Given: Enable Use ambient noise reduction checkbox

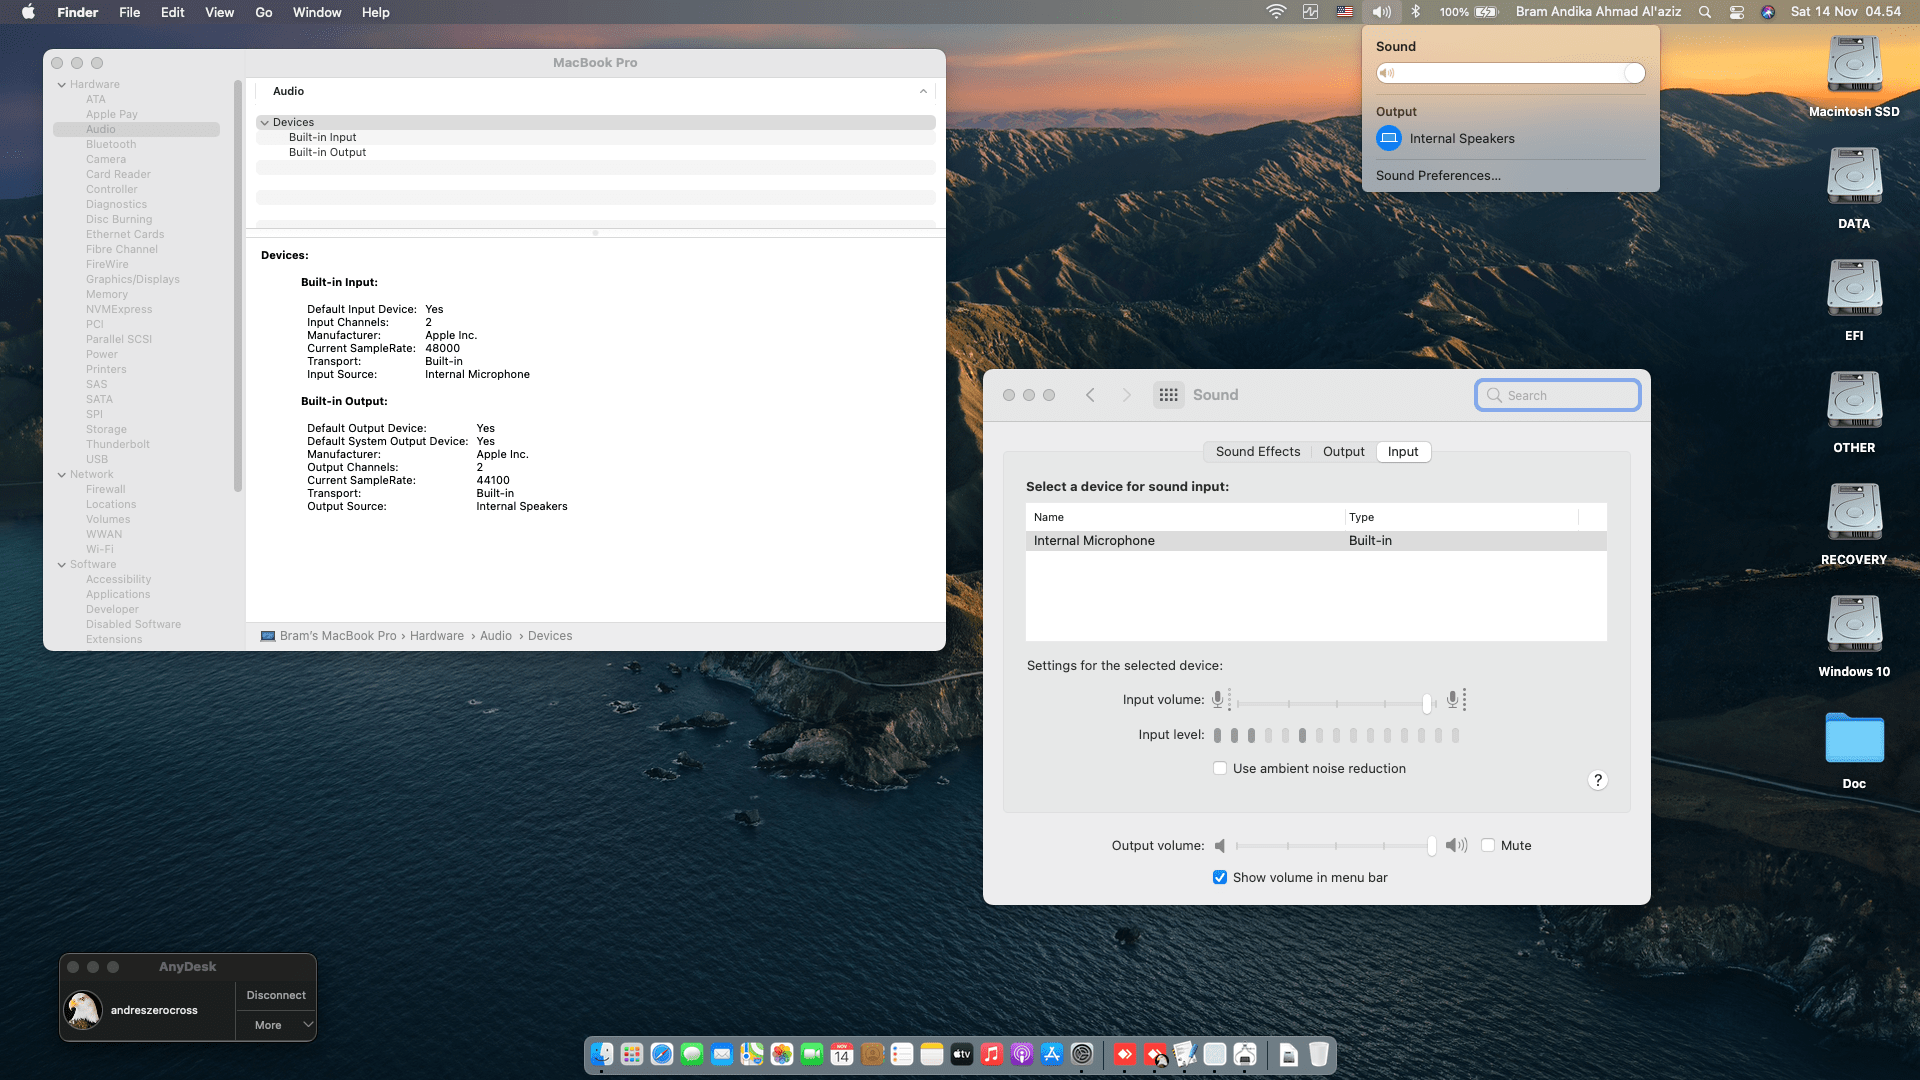Looking at the screenshot, I should click(1220, 769).
